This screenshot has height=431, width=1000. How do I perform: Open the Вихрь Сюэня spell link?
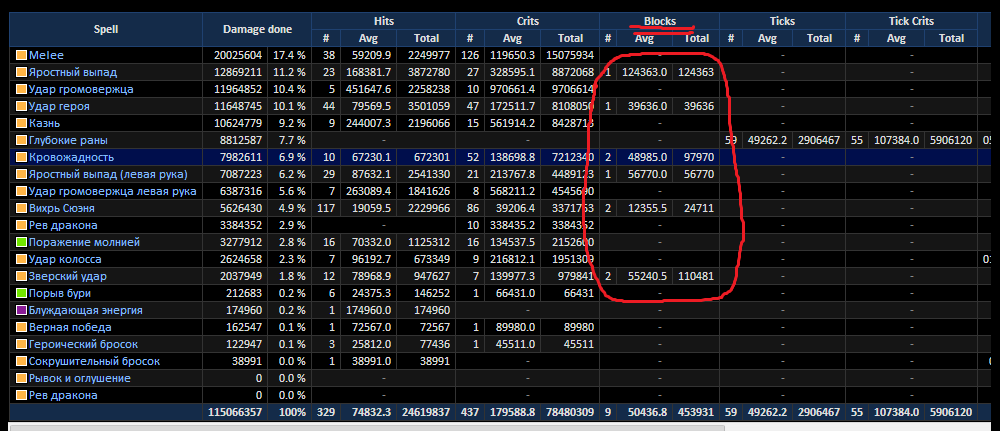[x=62, y=208]
